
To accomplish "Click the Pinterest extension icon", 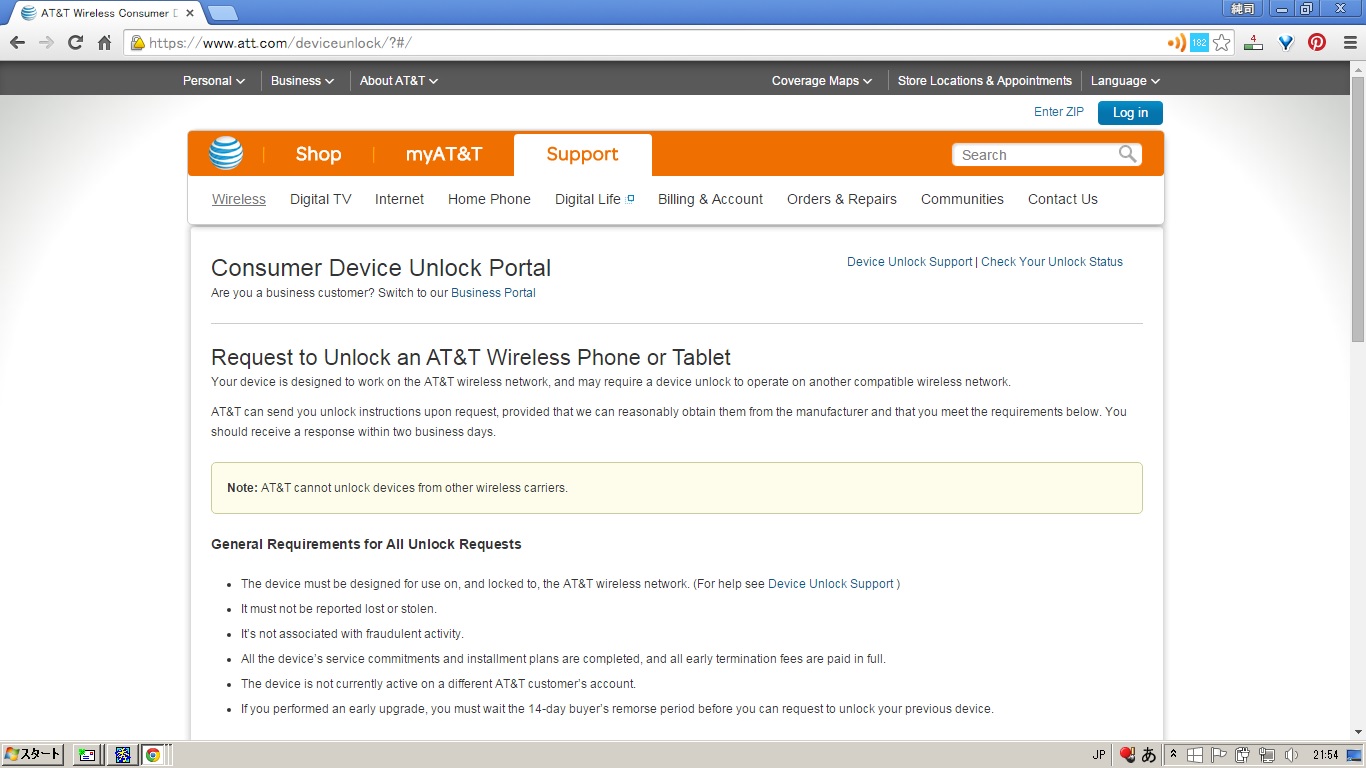I will point(1317,43).
